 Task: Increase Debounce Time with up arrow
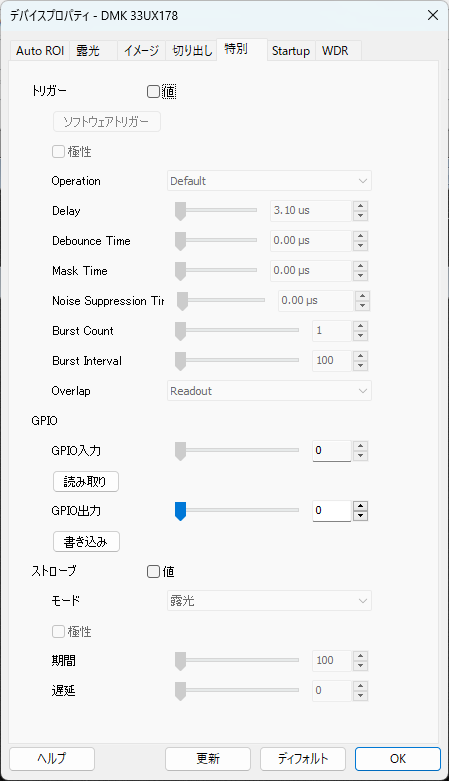pyautogui.click(x=360, y=236)
